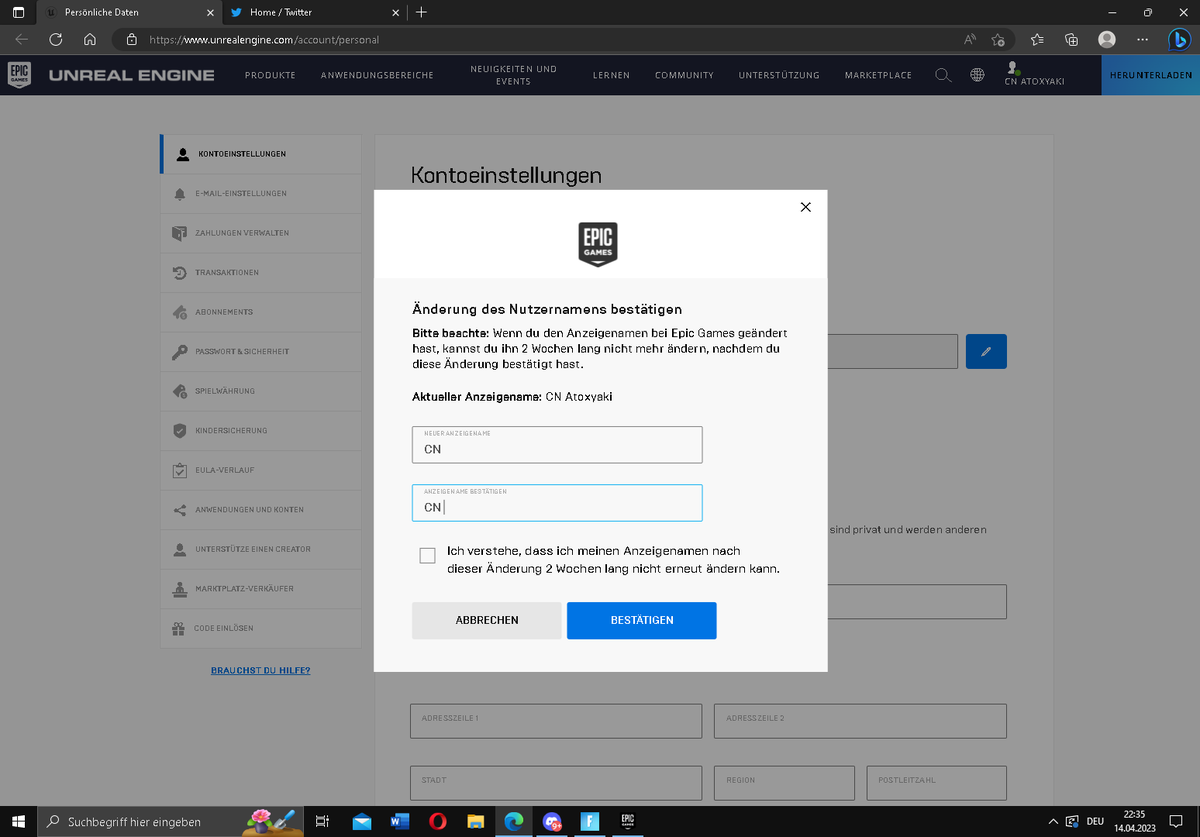
Task: Click the Neuer Anzeigename input field
Action: click(x=557, y=445)
